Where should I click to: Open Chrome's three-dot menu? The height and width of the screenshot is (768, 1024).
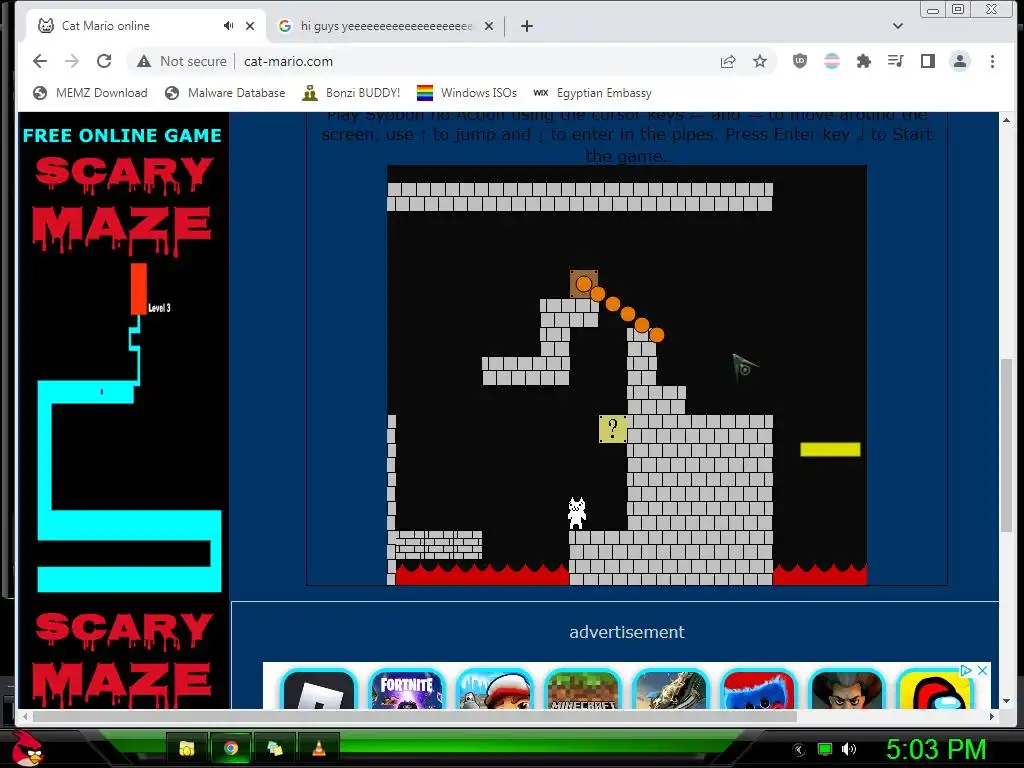[x=992, y=61]
